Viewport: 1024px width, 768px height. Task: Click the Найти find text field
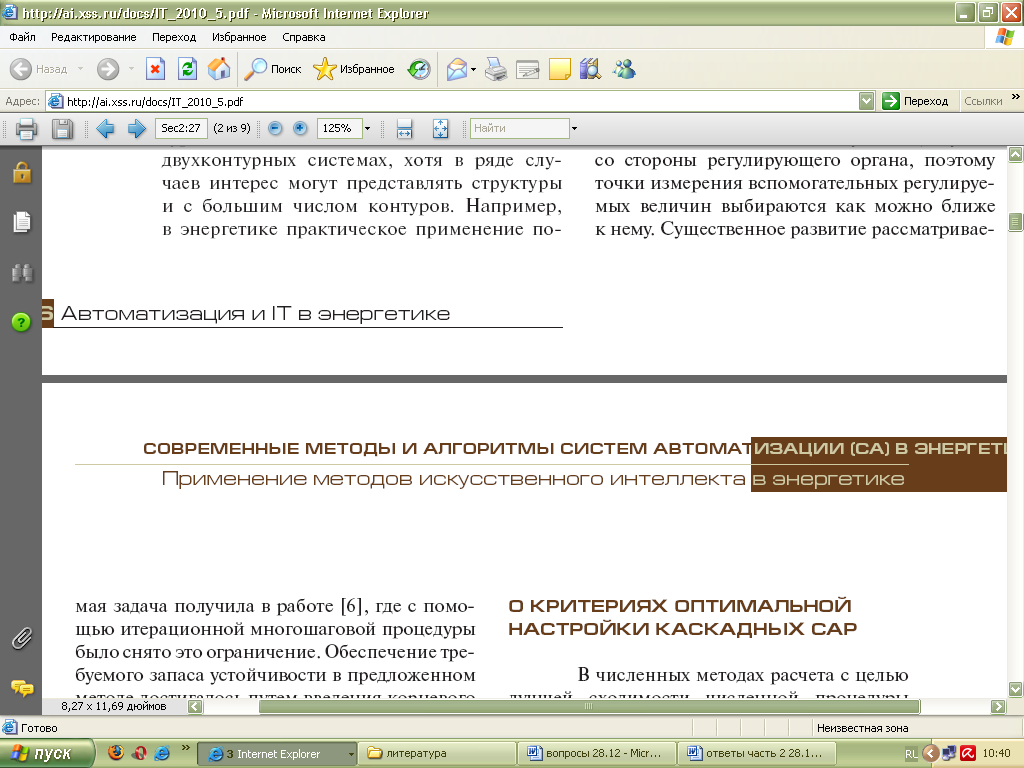pos(519,129)
